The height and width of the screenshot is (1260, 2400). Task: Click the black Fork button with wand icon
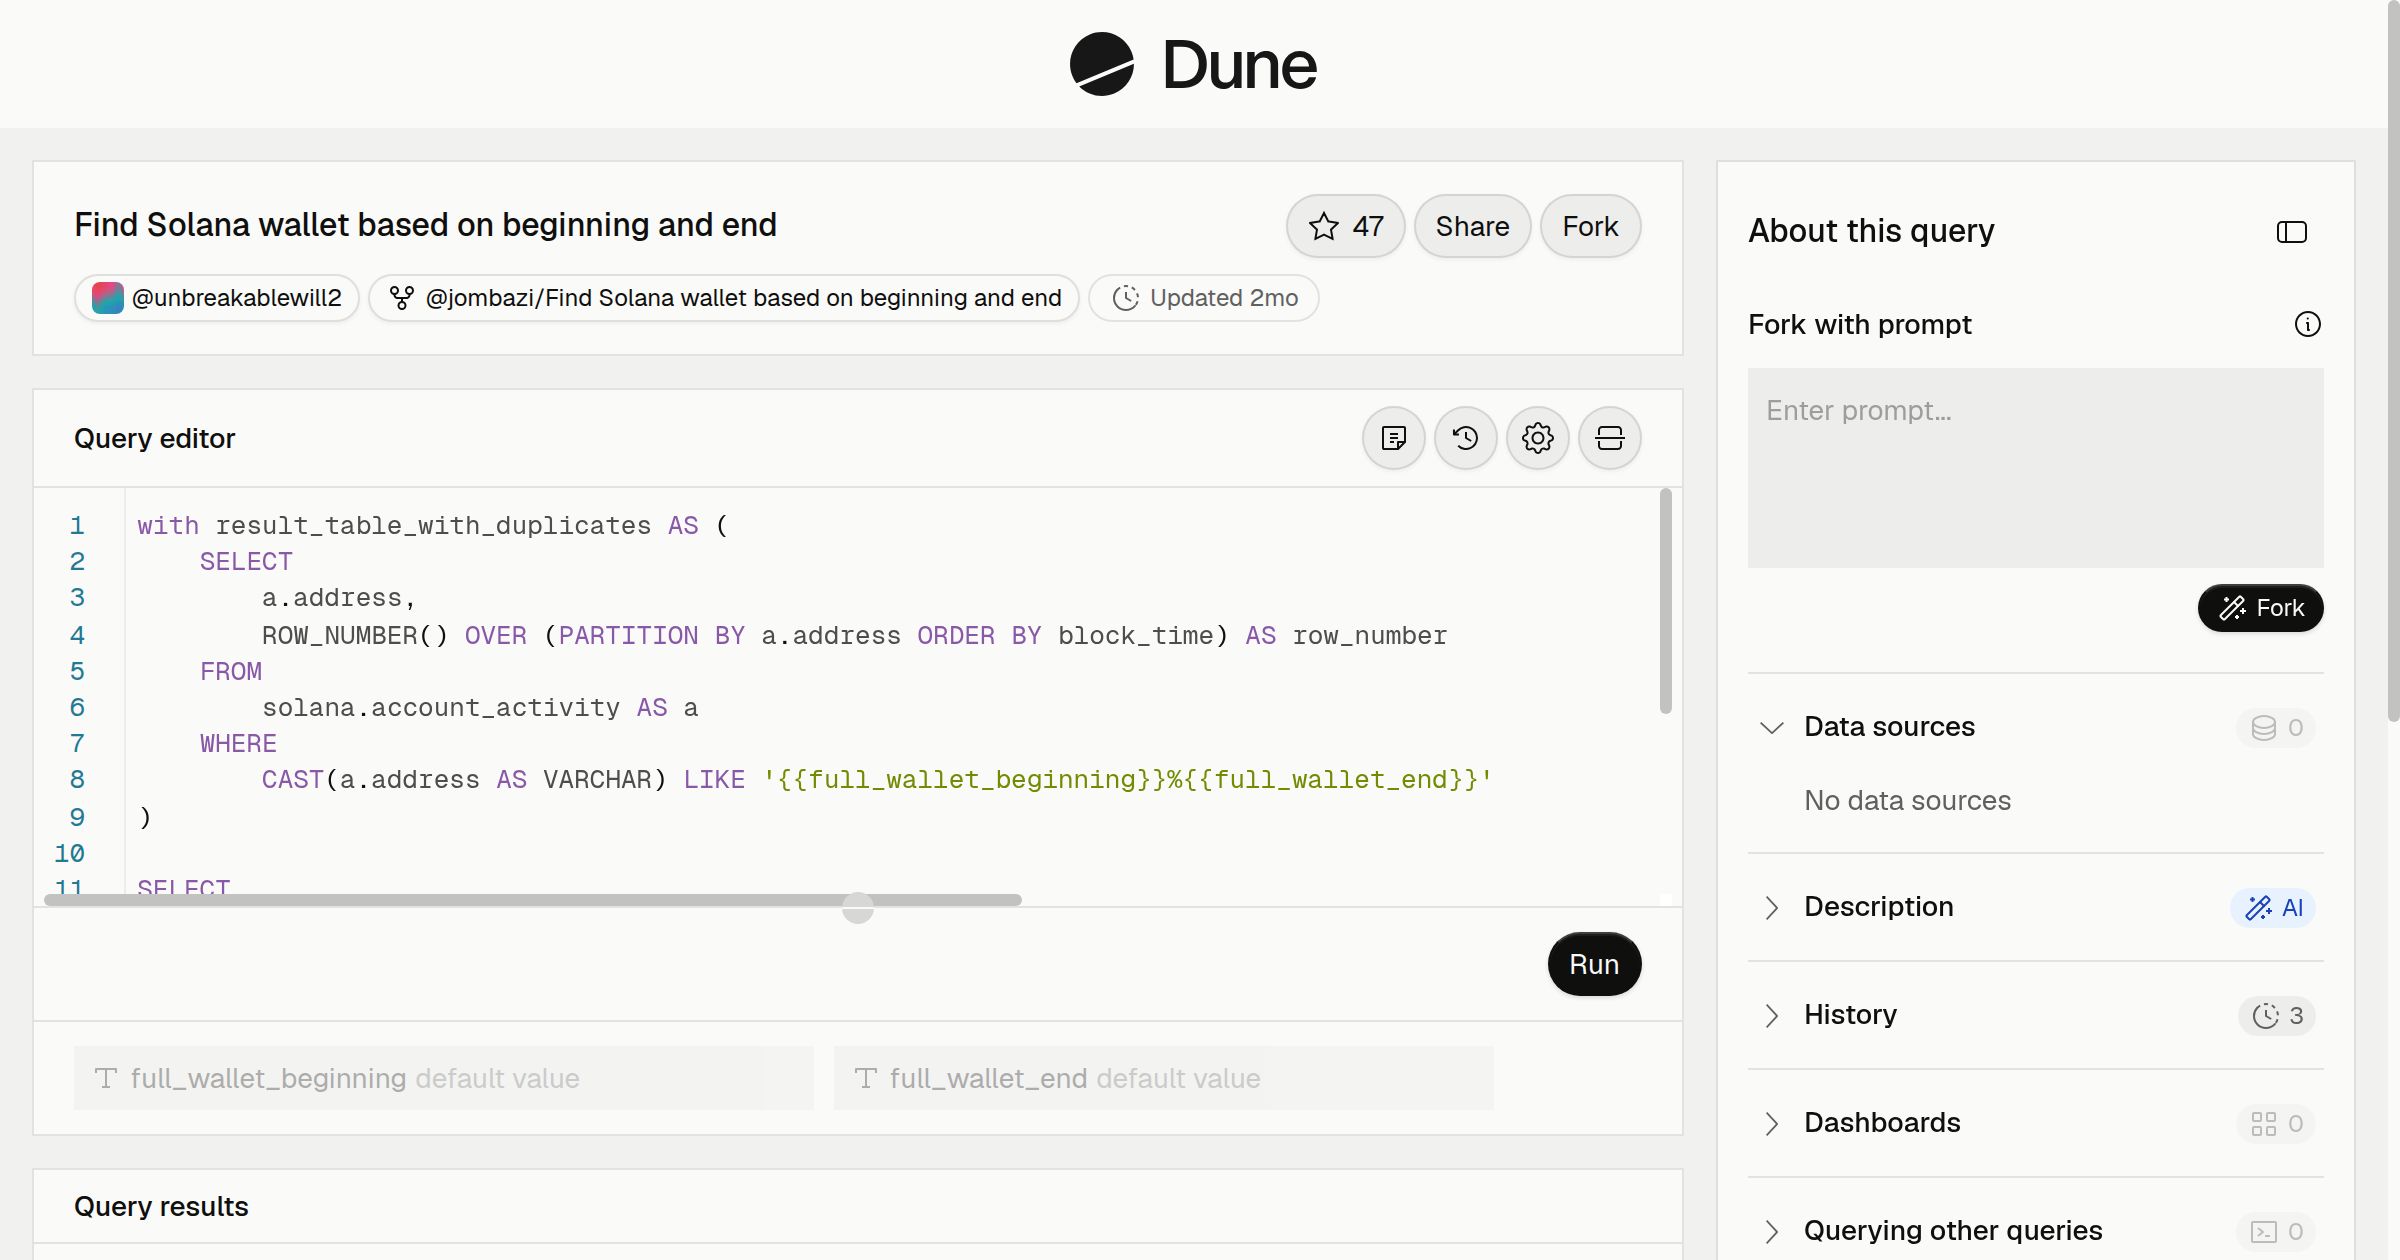(x=2261, y=608)
